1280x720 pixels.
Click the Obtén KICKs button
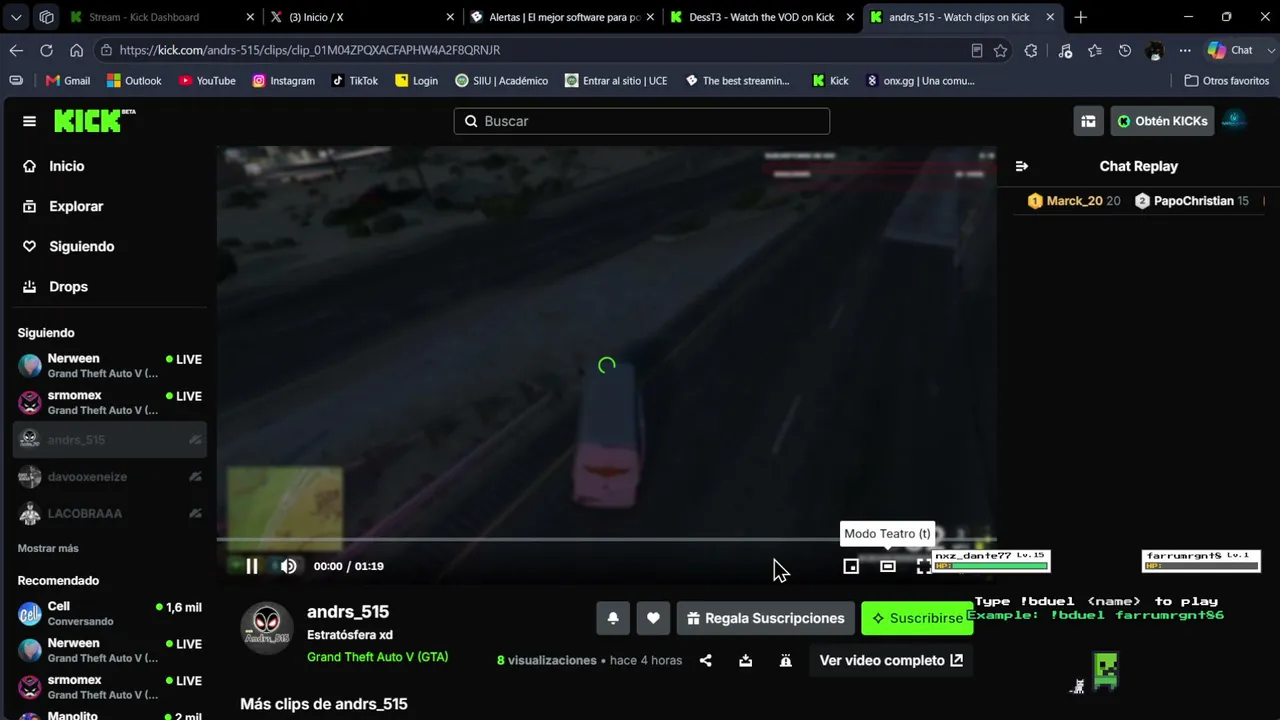[x=1162, y=121]
